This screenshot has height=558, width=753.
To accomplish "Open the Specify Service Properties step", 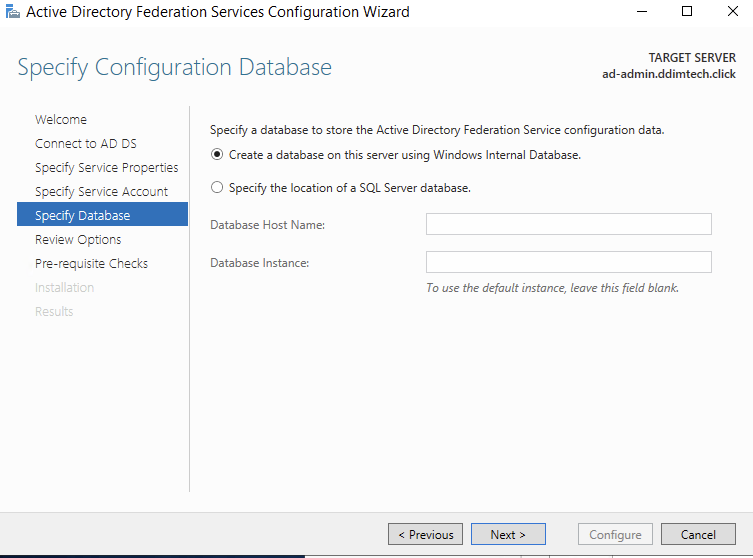I will click(x=107, y=168).
